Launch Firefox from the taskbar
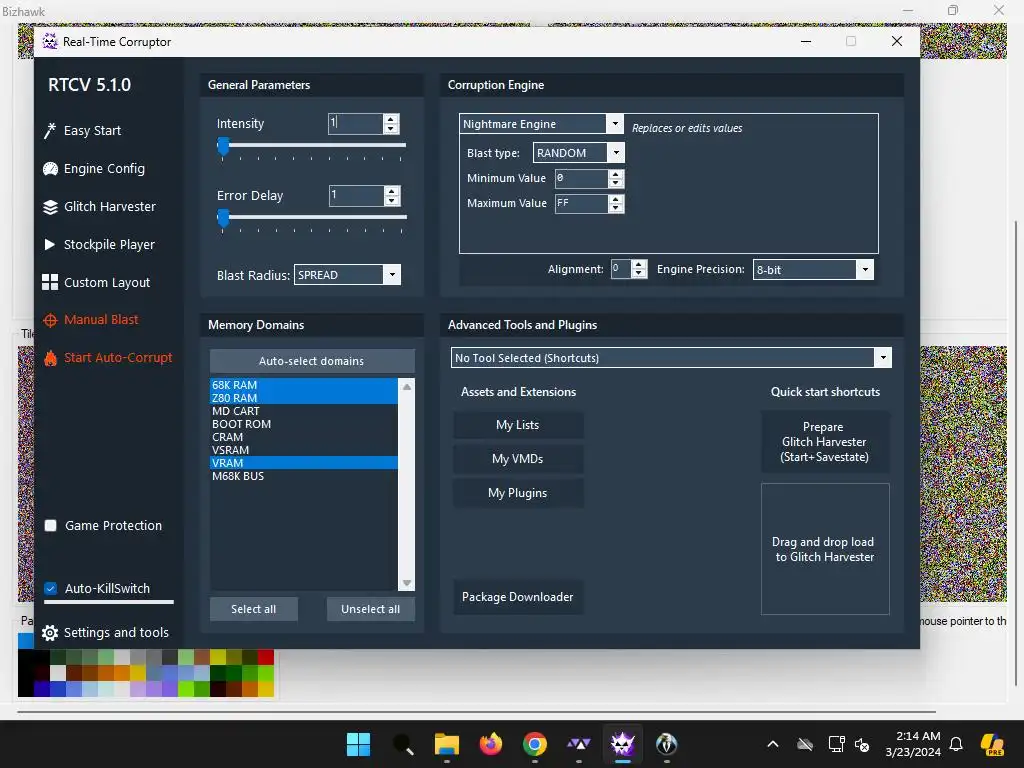Image resolution: width=1024 pixels, height=768 pixels. (490, 744)
